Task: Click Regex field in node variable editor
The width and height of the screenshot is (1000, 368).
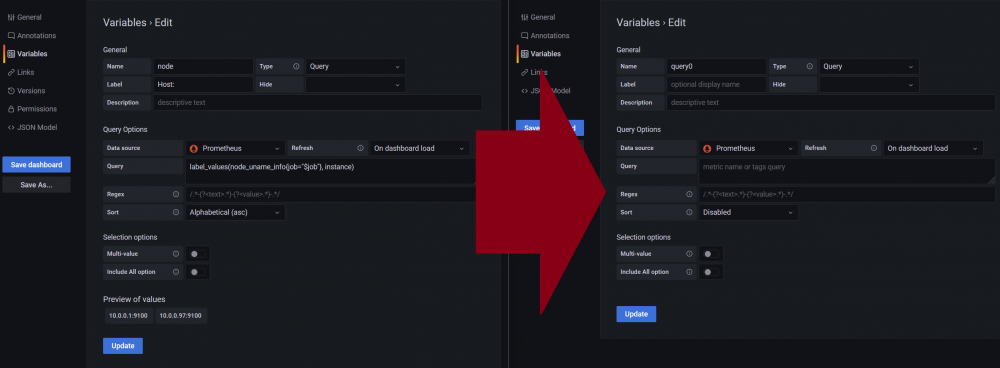Action: (x=331, y=194)
